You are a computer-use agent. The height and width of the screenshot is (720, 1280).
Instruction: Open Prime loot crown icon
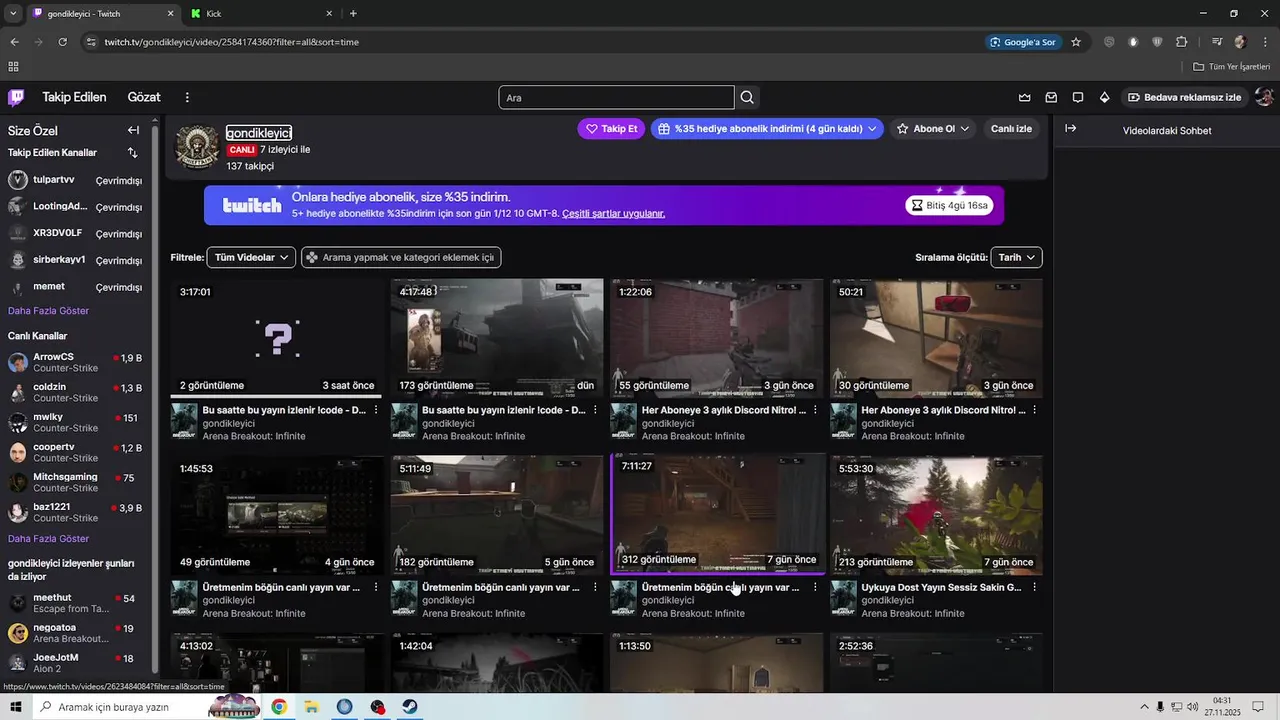pyautogui.click(x=1025, y=97)
